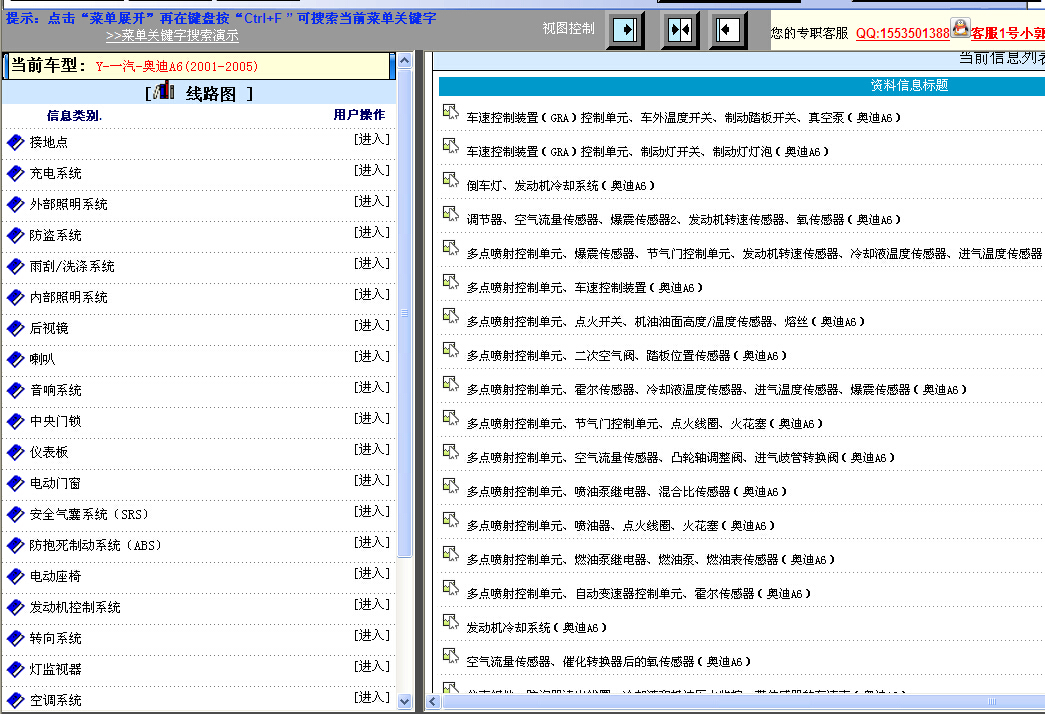Open the menu keyword search demo link

point(172,35)
